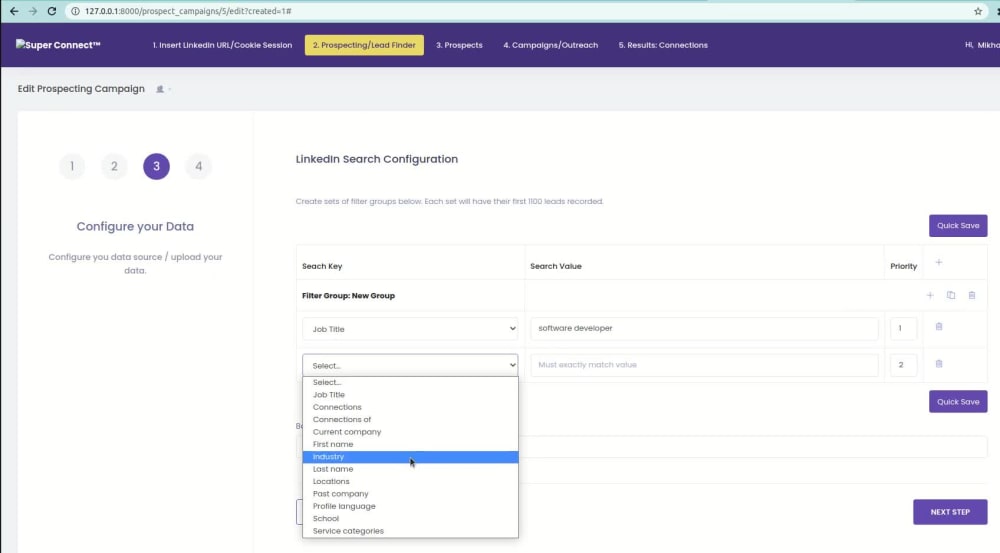The image size is (1000, 553).
Task: Edit priority field showing 1
Action: [x=903, y=328]
